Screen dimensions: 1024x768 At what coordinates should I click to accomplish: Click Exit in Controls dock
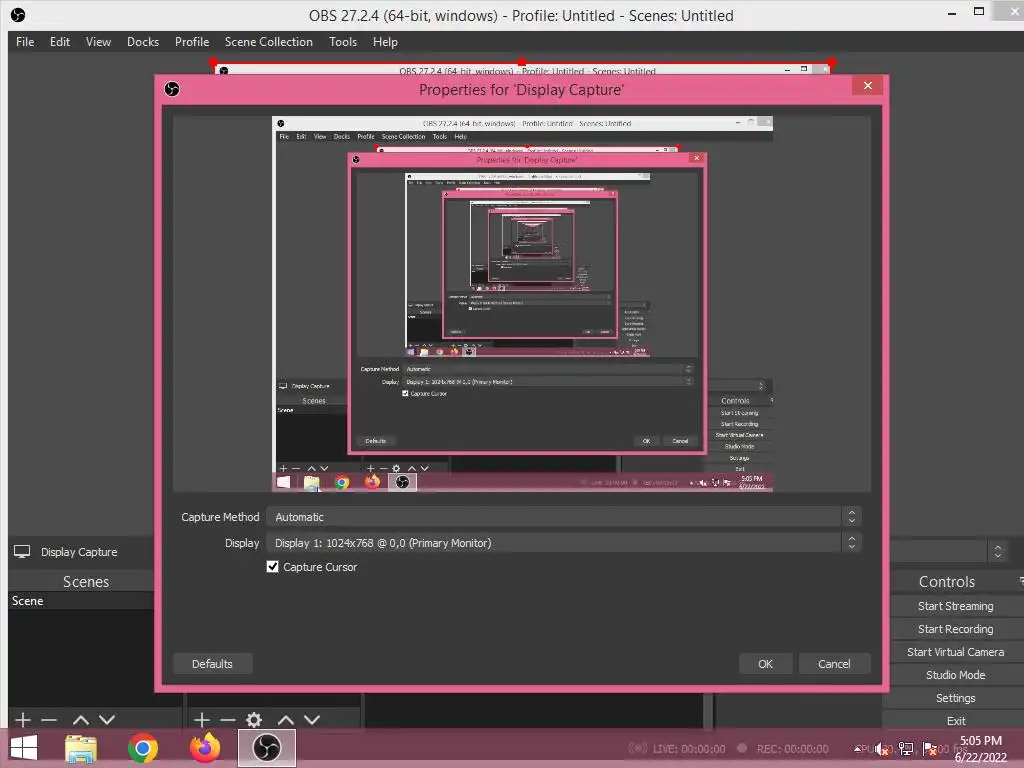[955, 720]
